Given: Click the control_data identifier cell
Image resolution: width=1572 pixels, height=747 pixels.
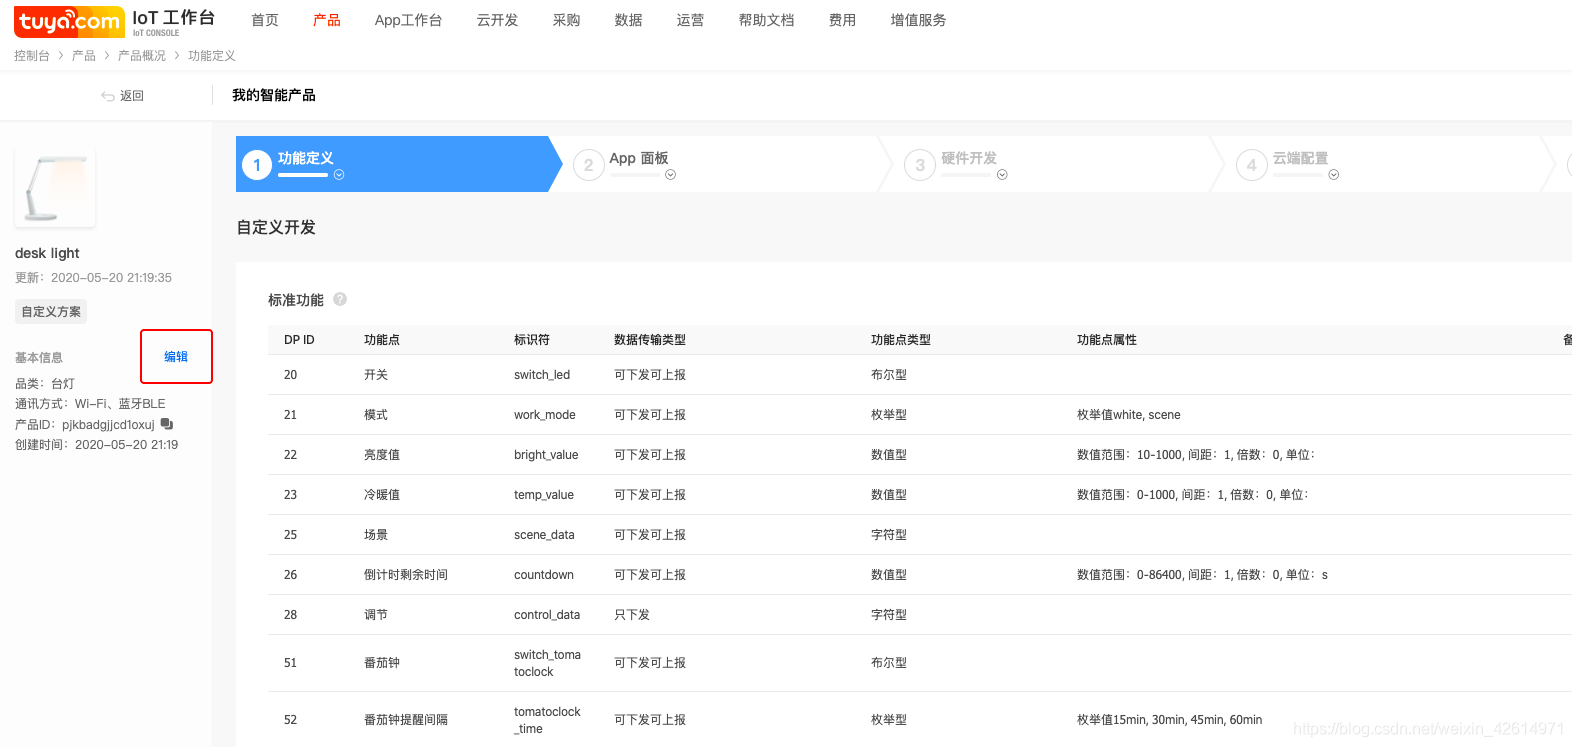Looking at the screenshot, I should point(547,615).
